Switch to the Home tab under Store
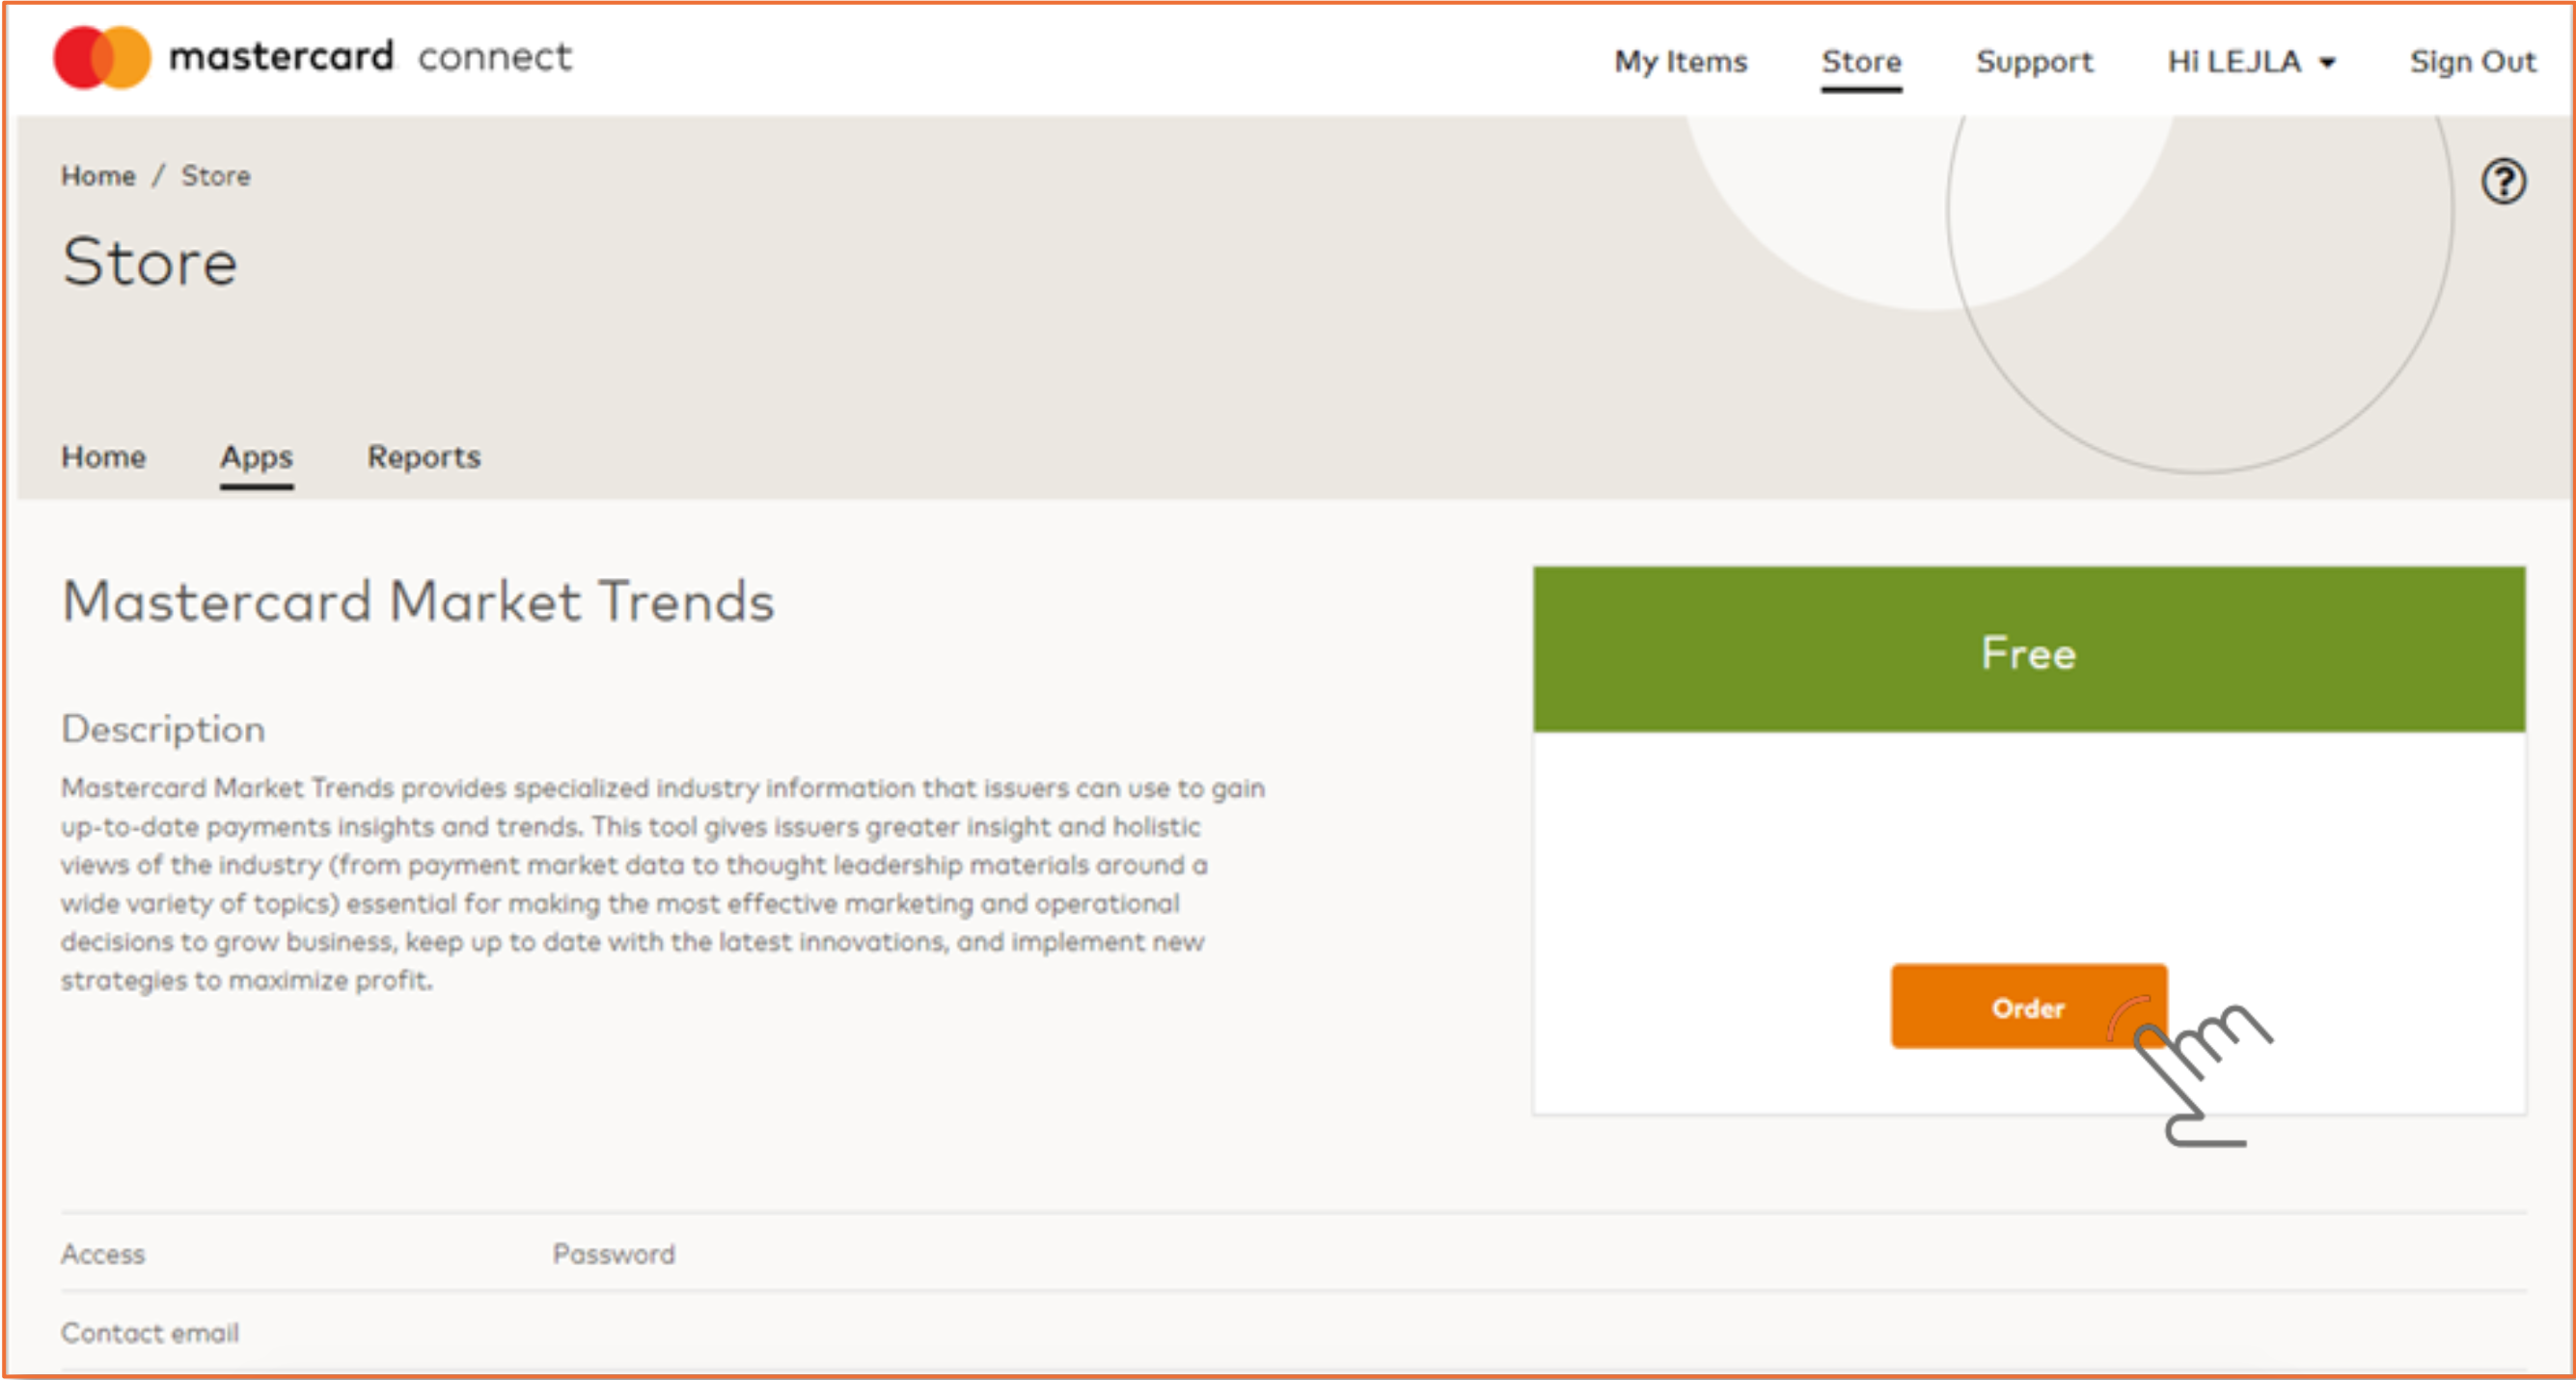This screenshot has height=1380, width=2576. coord(103,457)
